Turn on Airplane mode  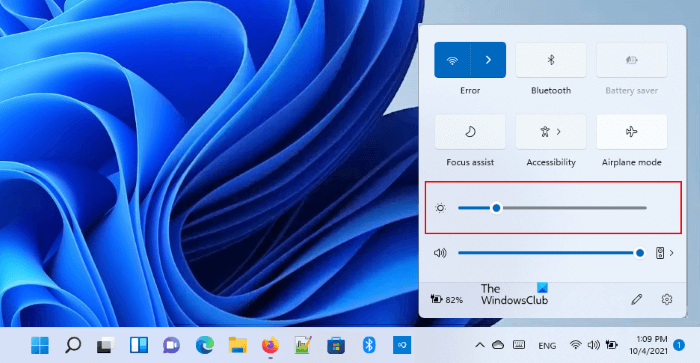click(x=632, y=132)
